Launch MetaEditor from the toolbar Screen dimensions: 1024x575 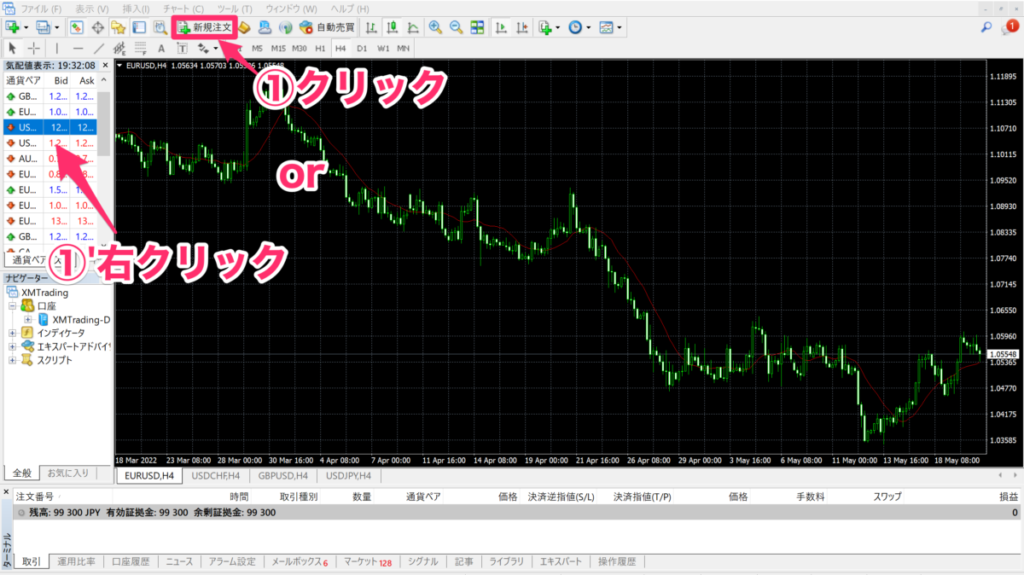(244, 27)
